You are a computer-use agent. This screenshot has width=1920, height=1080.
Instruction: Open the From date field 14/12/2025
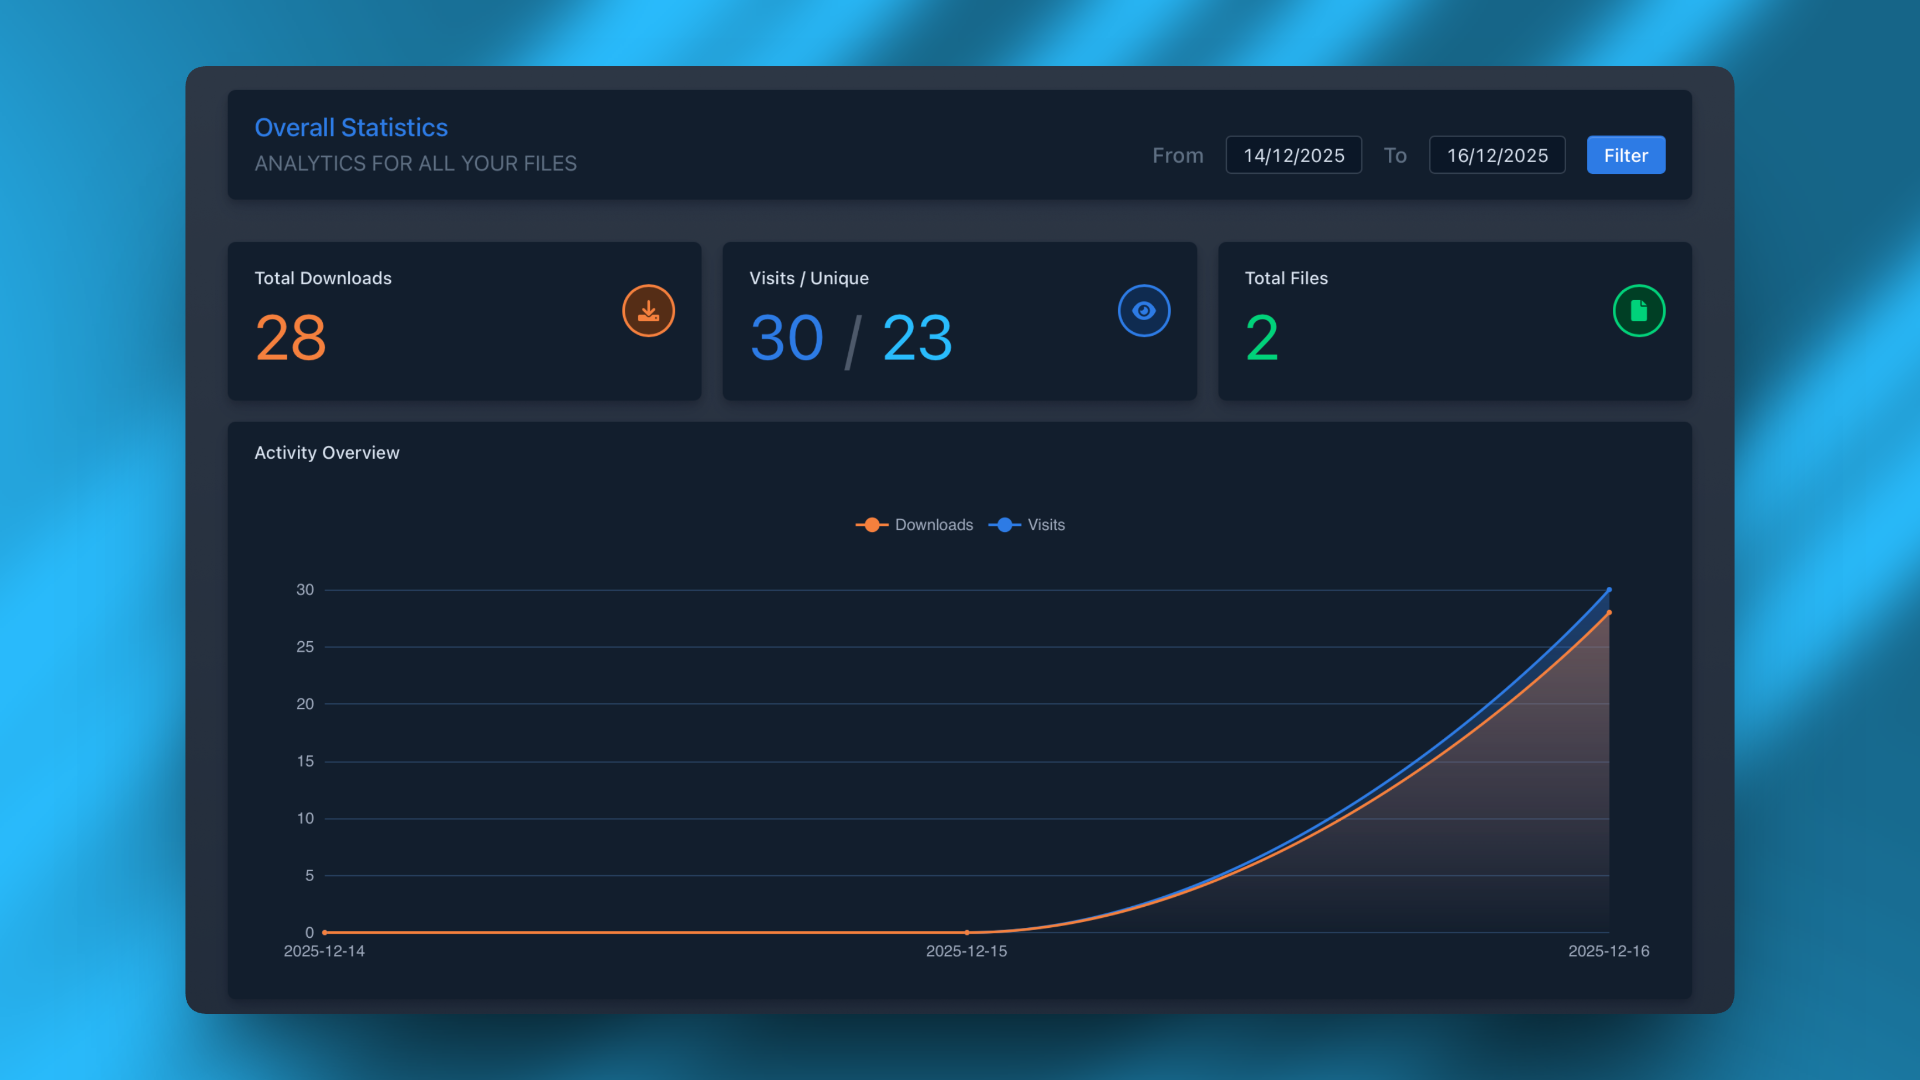point(1294,155)
